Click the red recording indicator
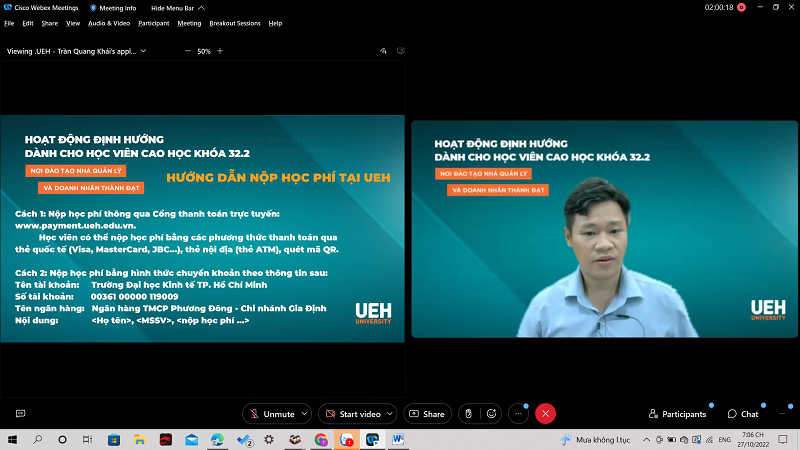 [741, 7]
